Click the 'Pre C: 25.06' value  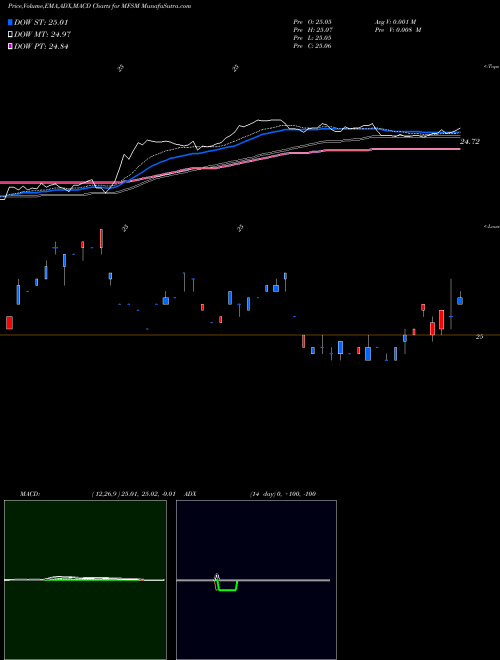click(313, 46)
